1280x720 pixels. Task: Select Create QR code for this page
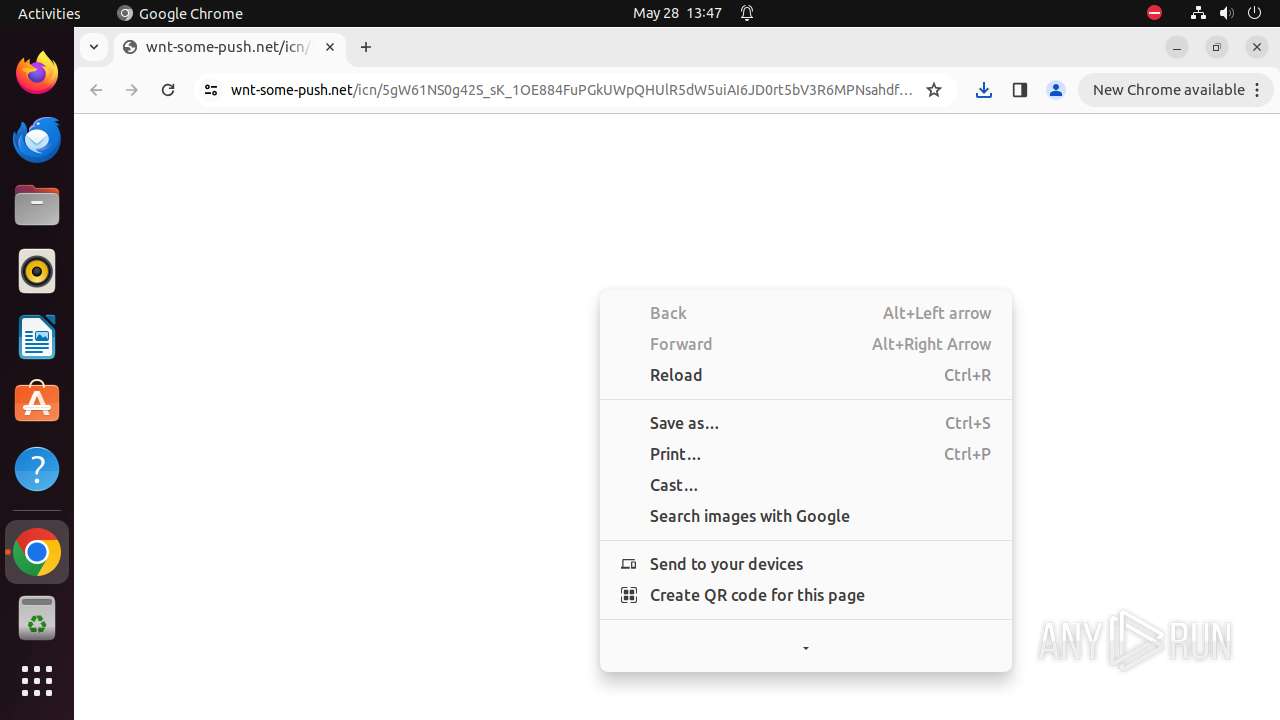(805, 595)
